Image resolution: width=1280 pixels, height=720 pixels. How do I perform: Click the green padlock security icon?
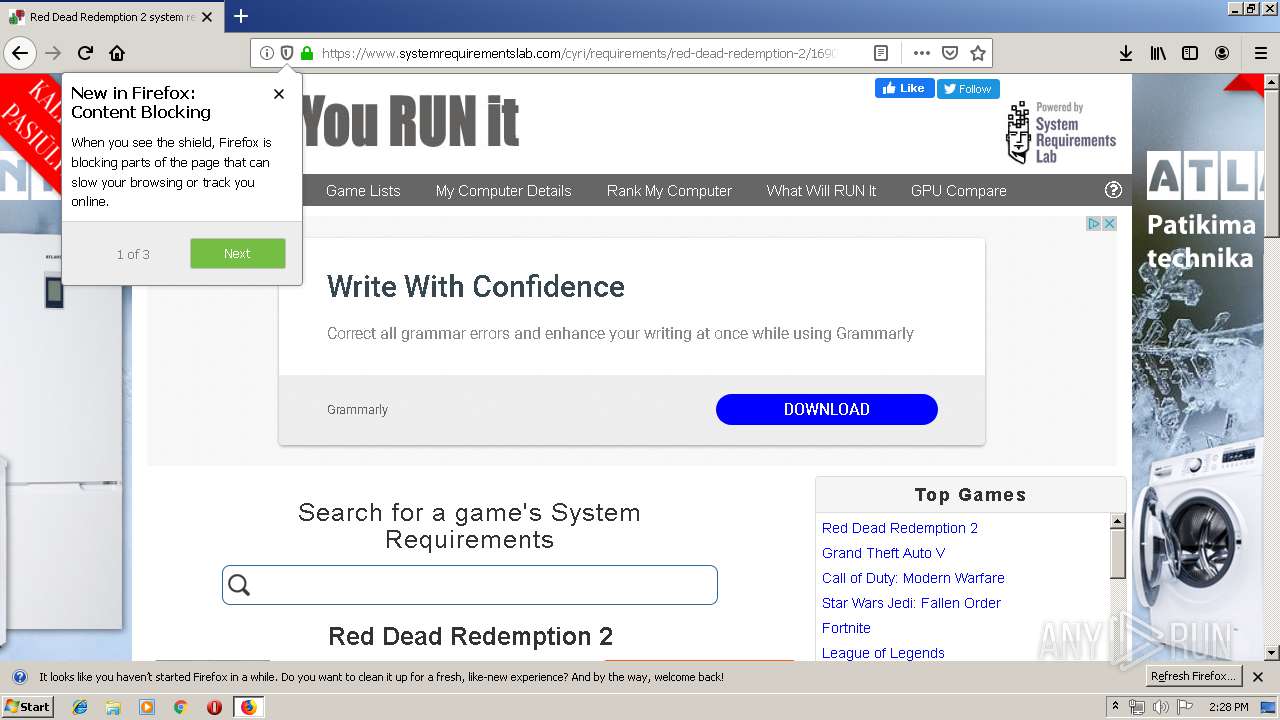307,53
